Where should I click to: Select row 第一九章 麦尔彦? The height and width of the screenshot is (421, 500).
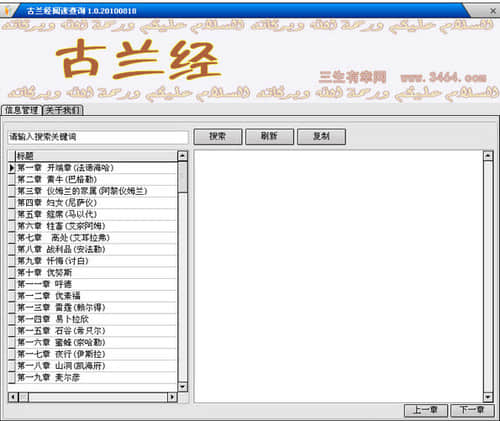(96, 378)
